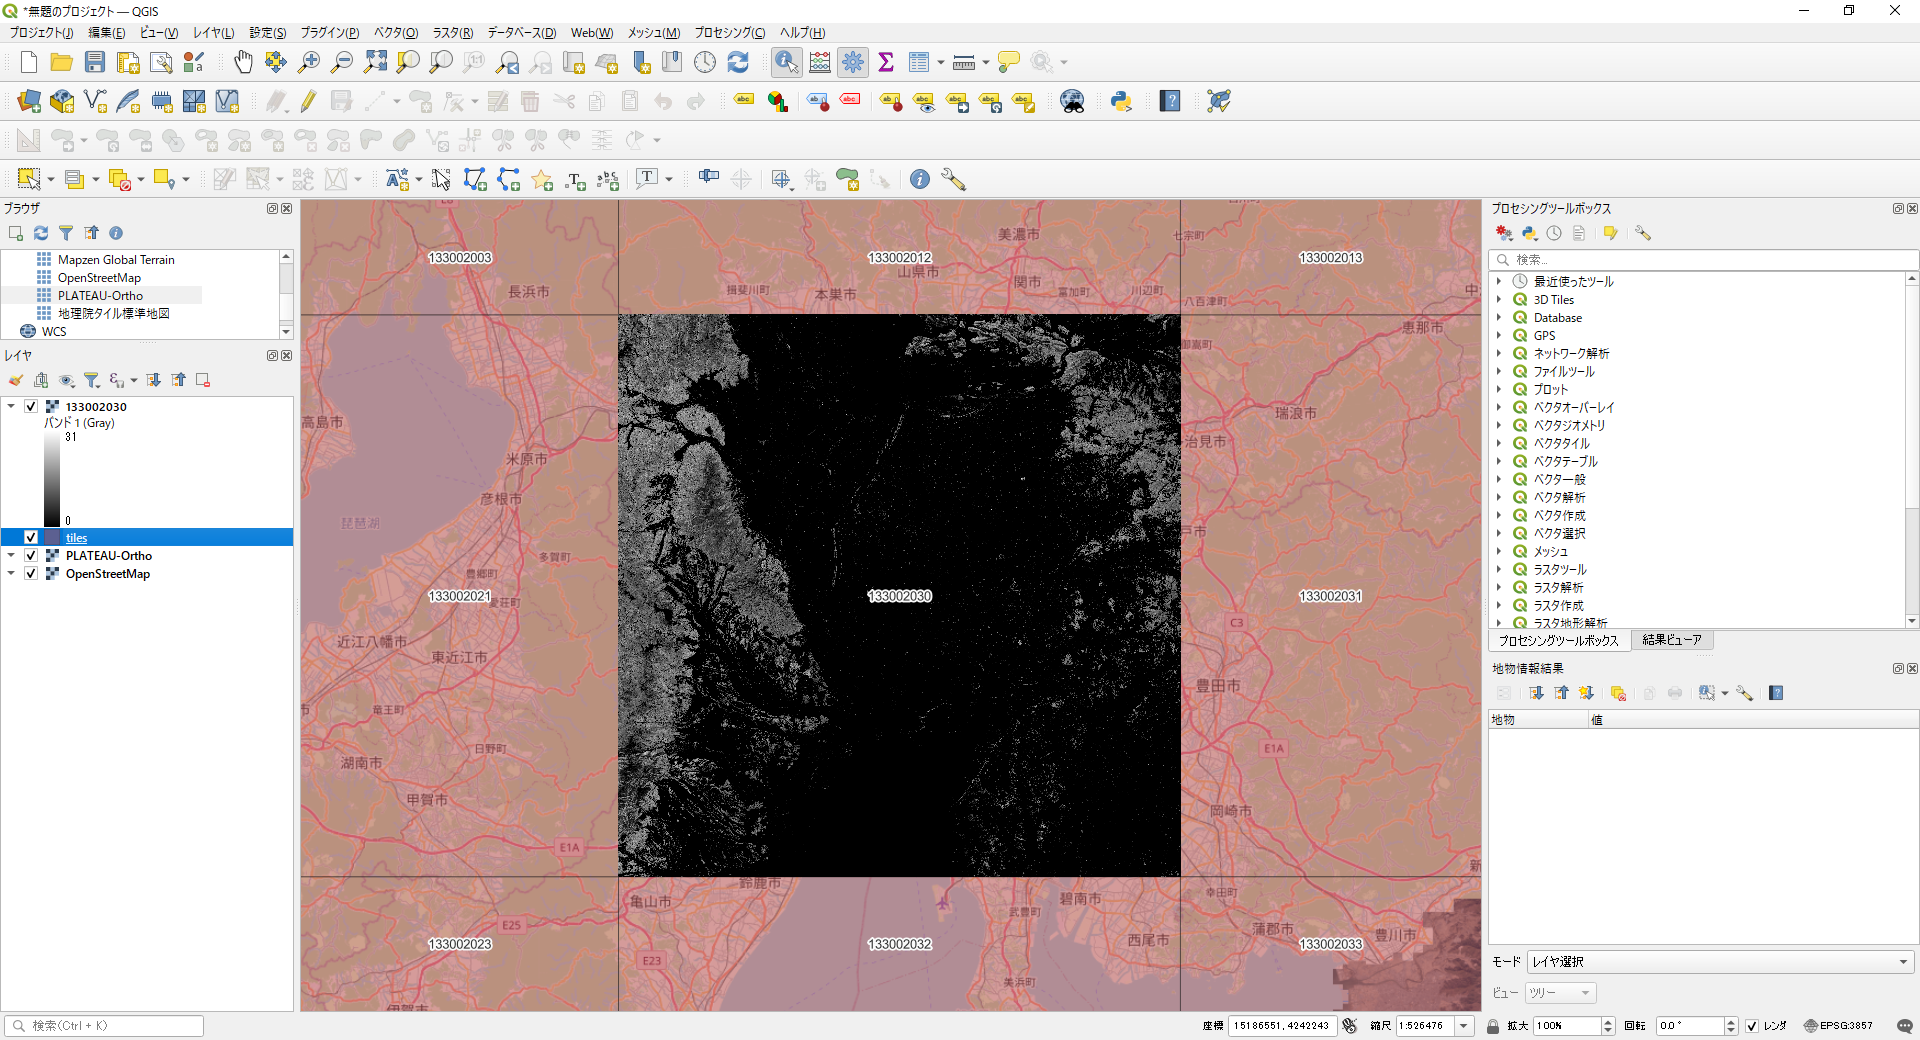Toggle visibility of 133002030 layer

(31, 407)
